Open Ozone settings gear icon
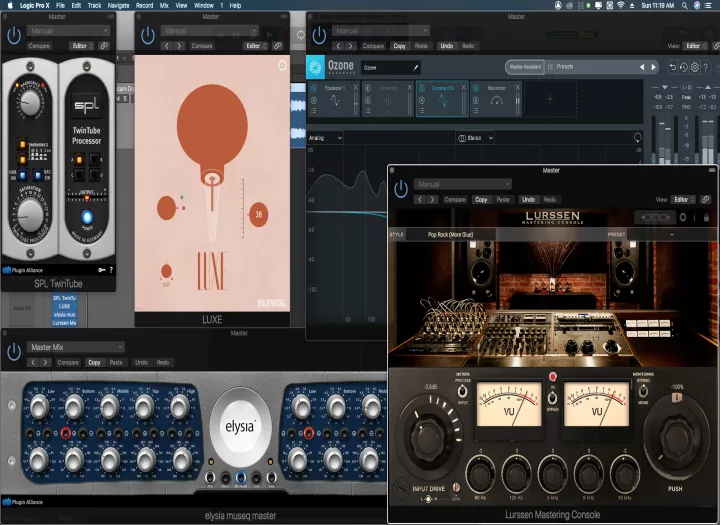Image resolution: width=720 pixels, height=525 pixels. pos(695,68)
